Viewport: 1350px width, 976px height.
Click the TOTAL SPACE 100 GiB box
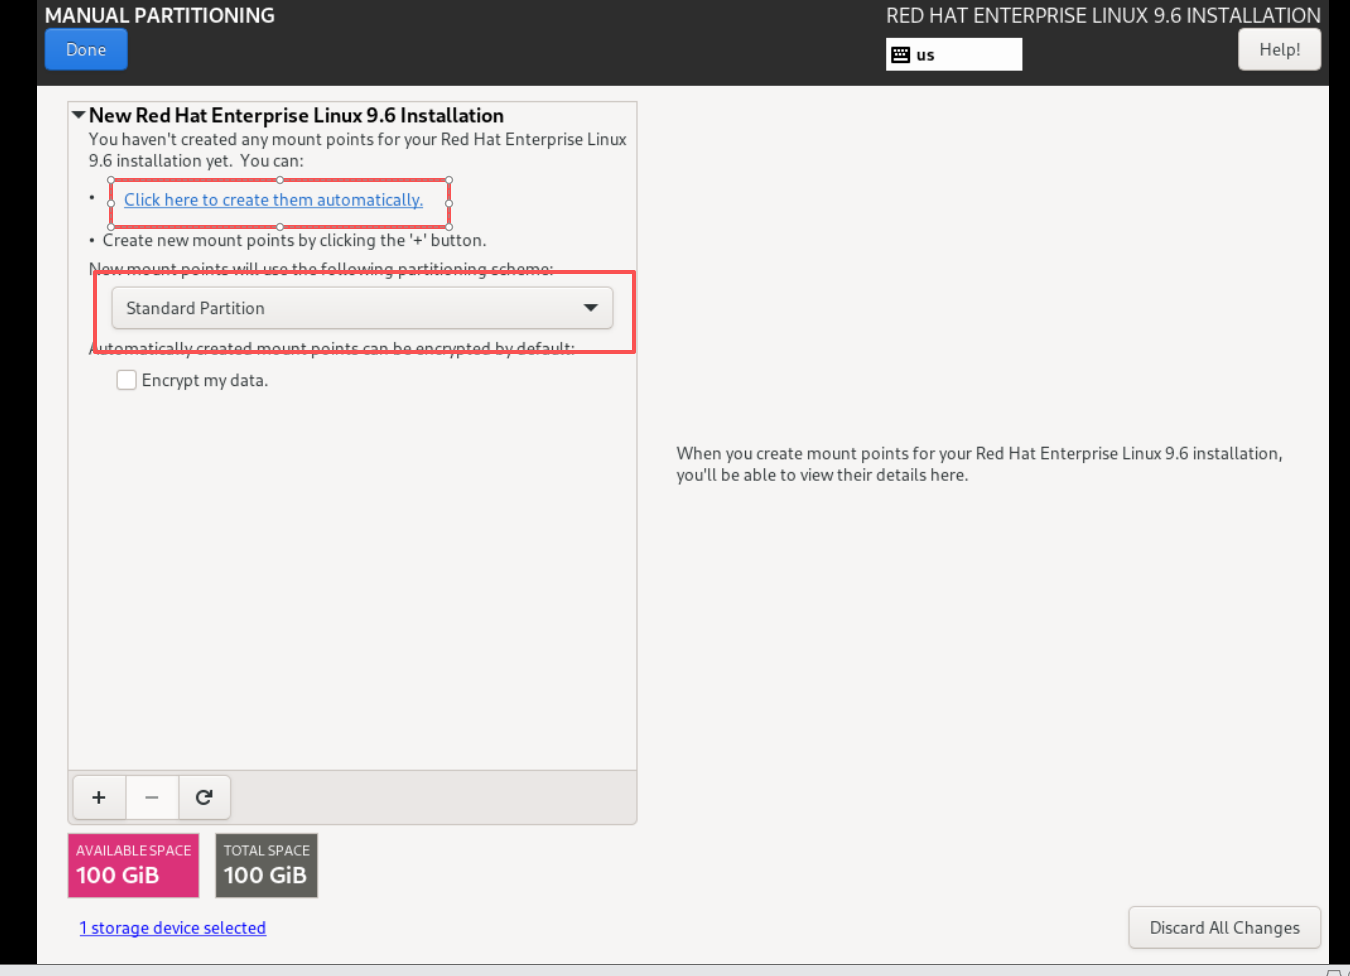click(x=266, y=865)
